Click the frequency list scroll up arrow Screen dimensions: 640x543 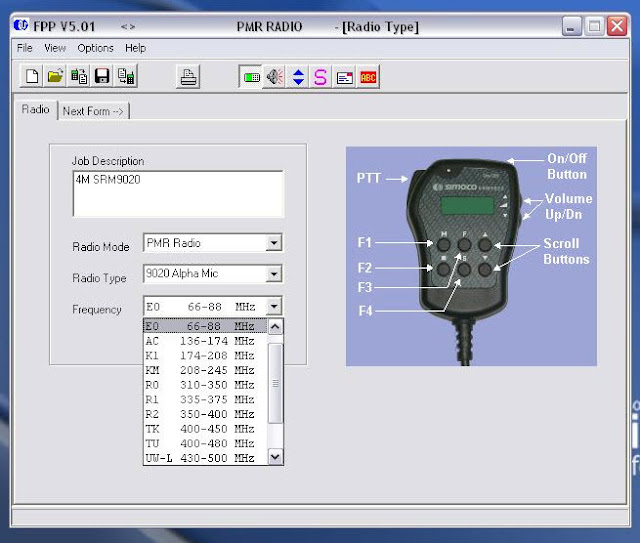click(275, 326)
